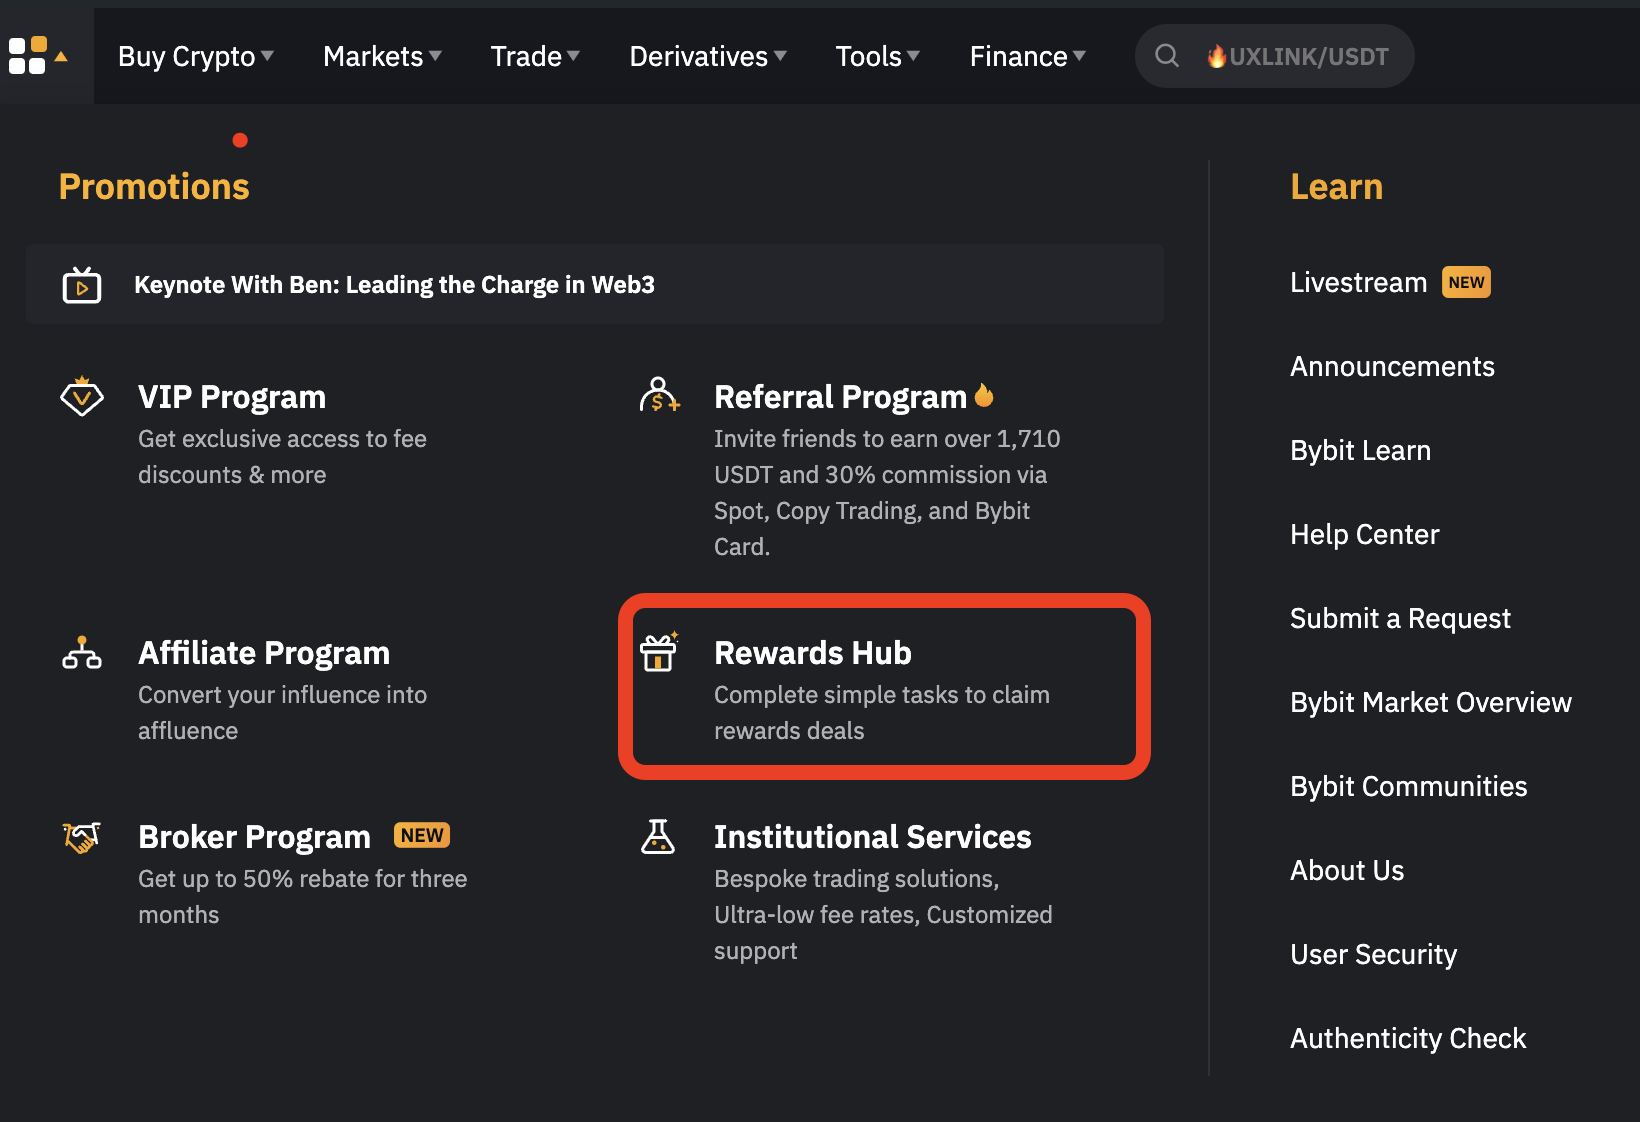
Task: Expand the Derivatives dropdown
Action: (x=708, y=56)
